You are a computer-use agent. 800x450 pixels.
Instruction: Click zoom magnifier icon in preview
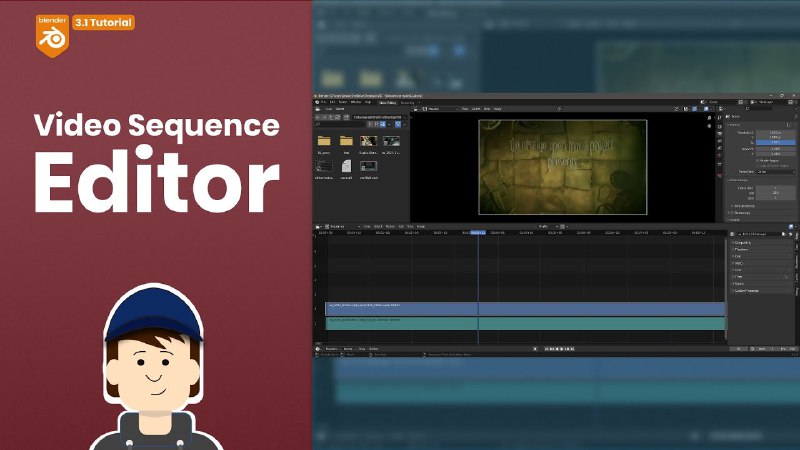point(709,118)
